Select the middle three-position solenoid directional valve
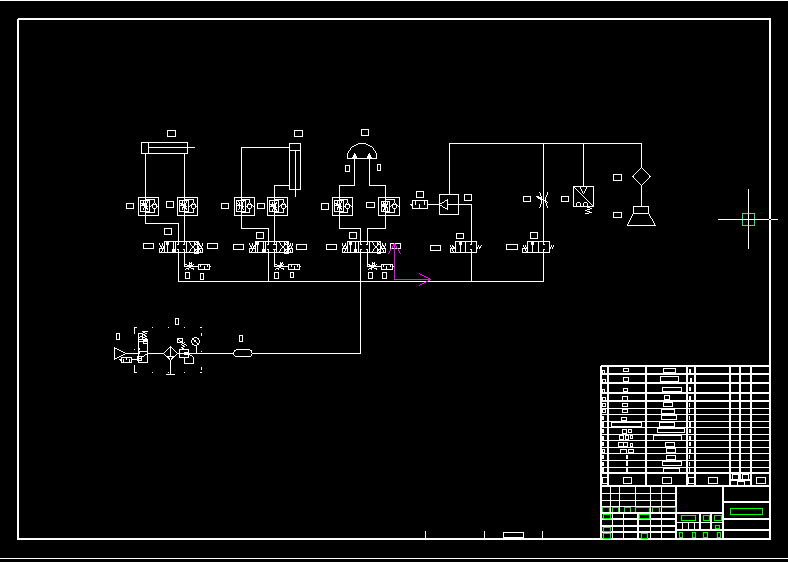788x562 pixels. pos(271,247)
